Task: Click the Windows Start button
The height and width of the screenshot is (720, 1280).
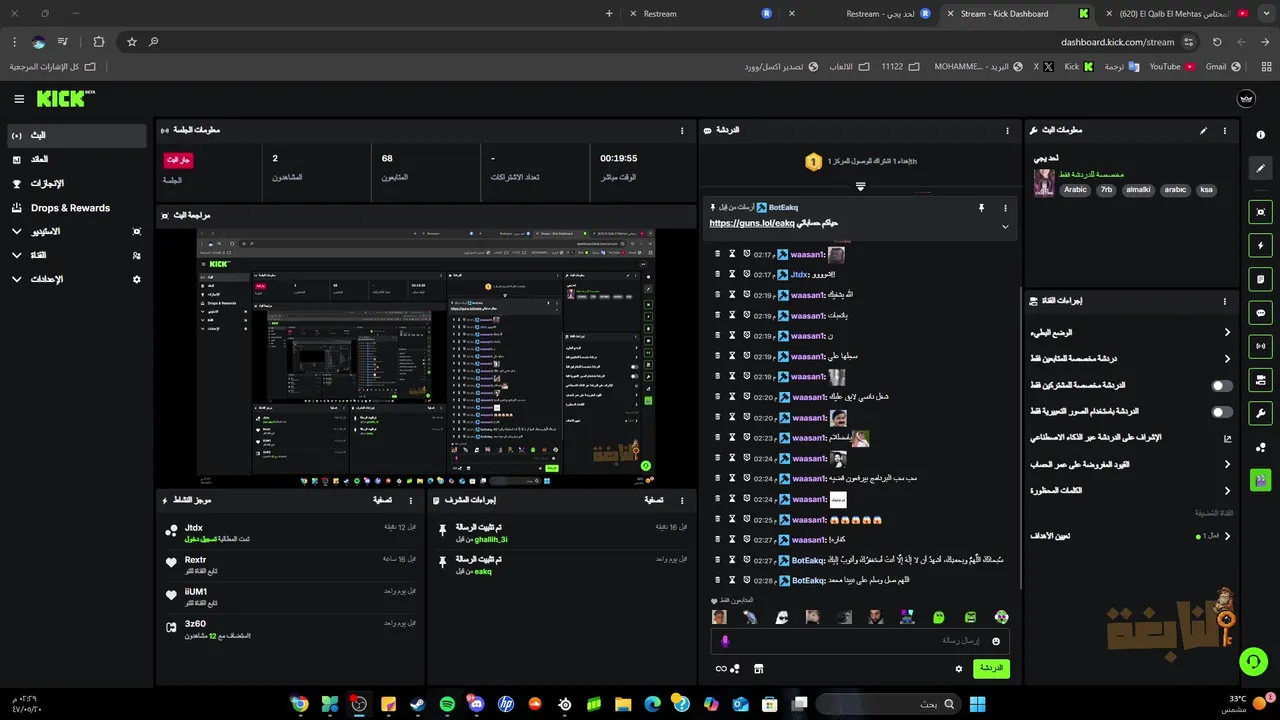Action: pyautogui.click(x=977, y=704)
